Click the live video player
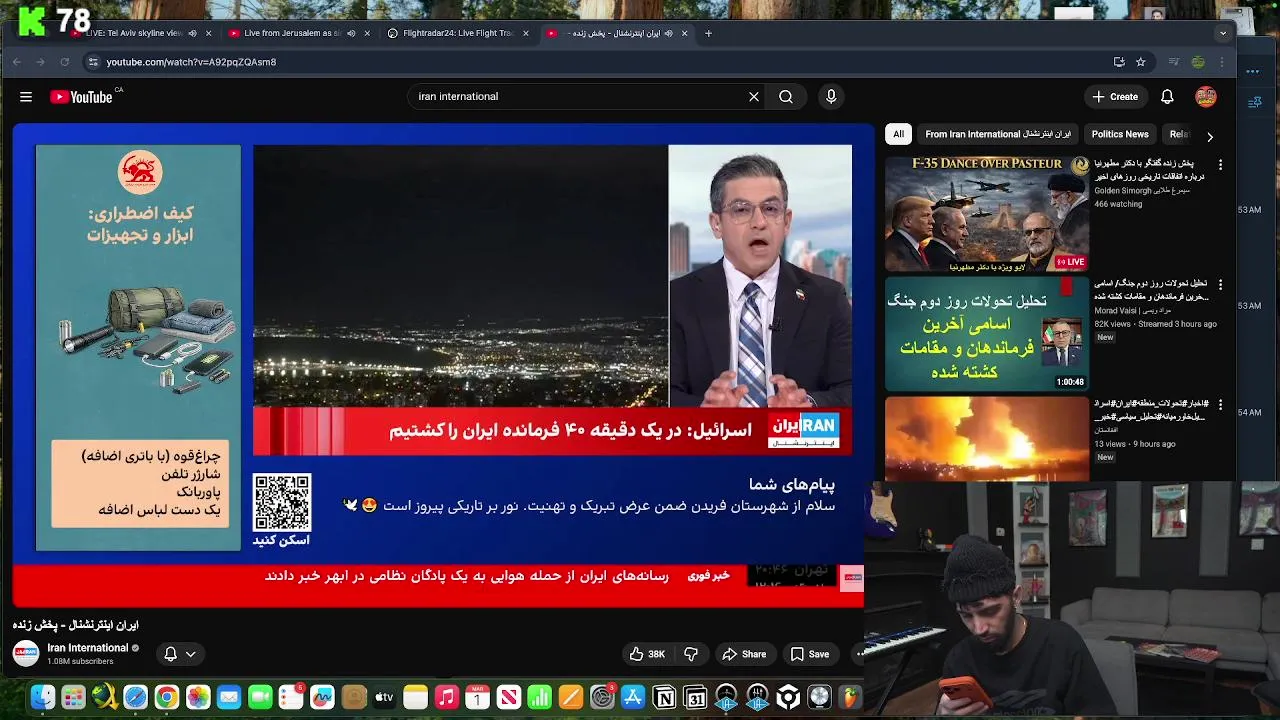The width and height of the screenshot is (1280, 720). 439,365
